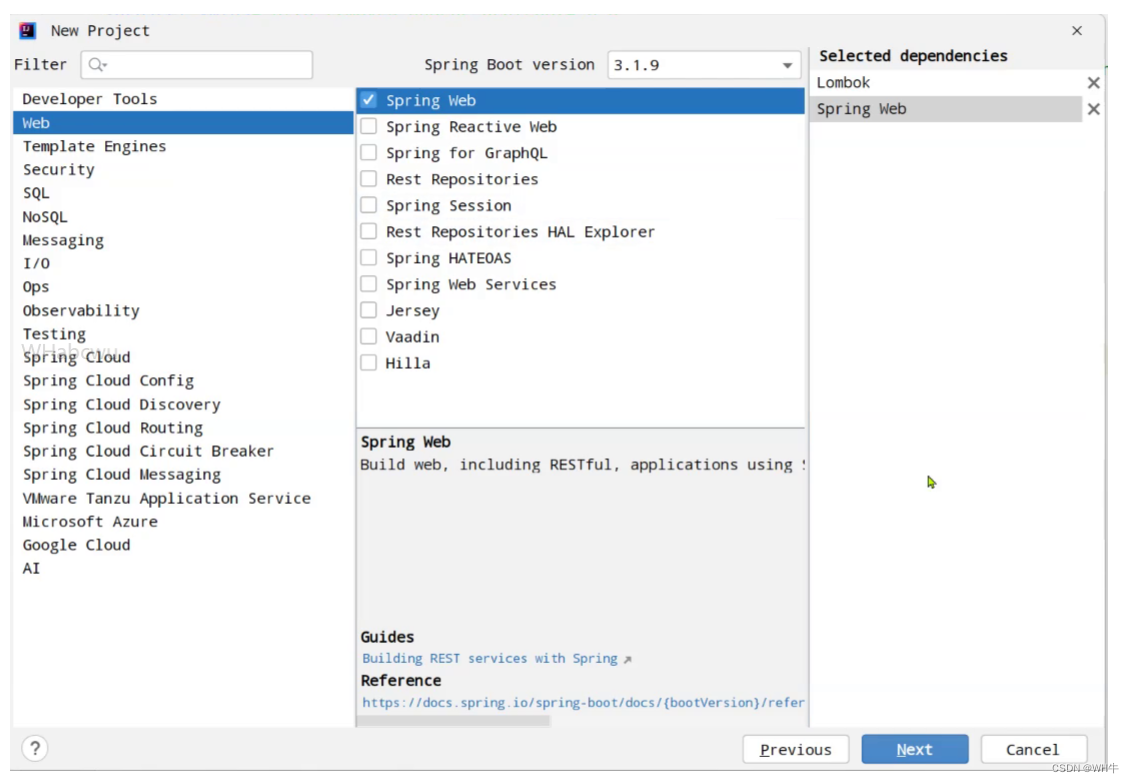Viewport: 1134px width, 783px height.
Task: Select the Spring Cloud Routing category
Action: tap(183, 428)
